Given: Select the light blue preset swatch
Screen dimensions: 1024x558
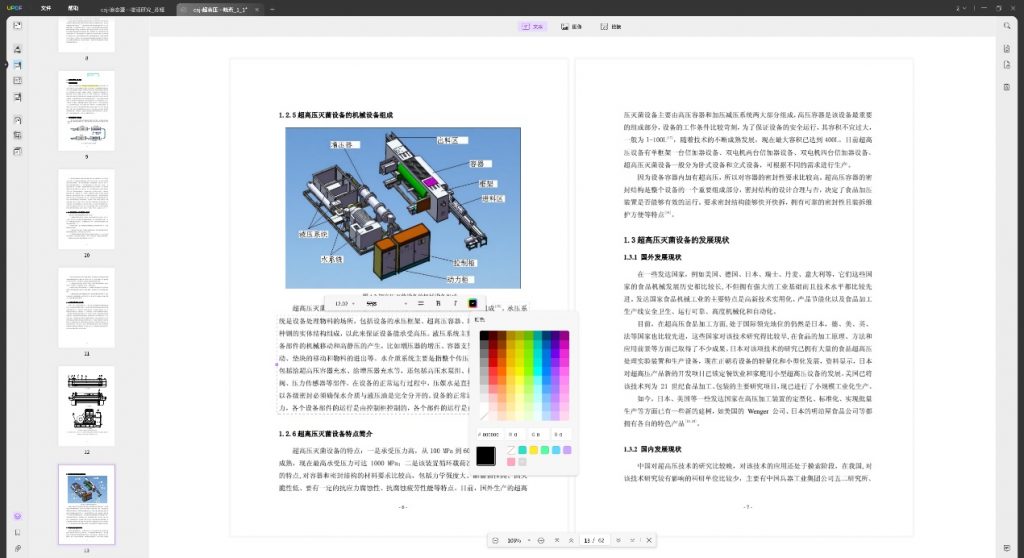Looking at the screenshot, I should pyautogui.click(x=556, y=450).
